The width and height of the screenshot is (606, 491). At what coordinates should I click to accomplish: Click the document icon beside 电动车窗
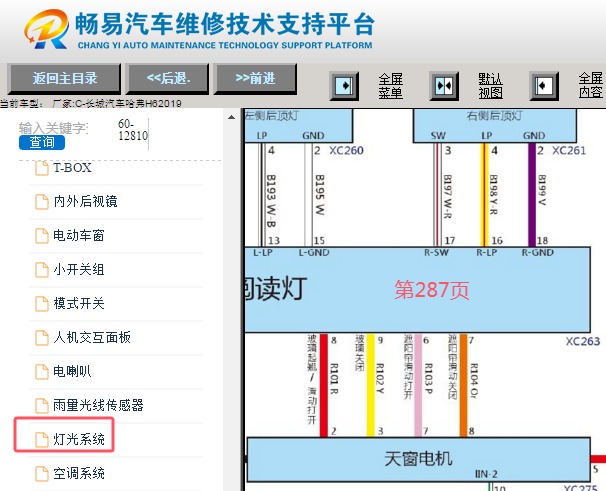(42, 236)
